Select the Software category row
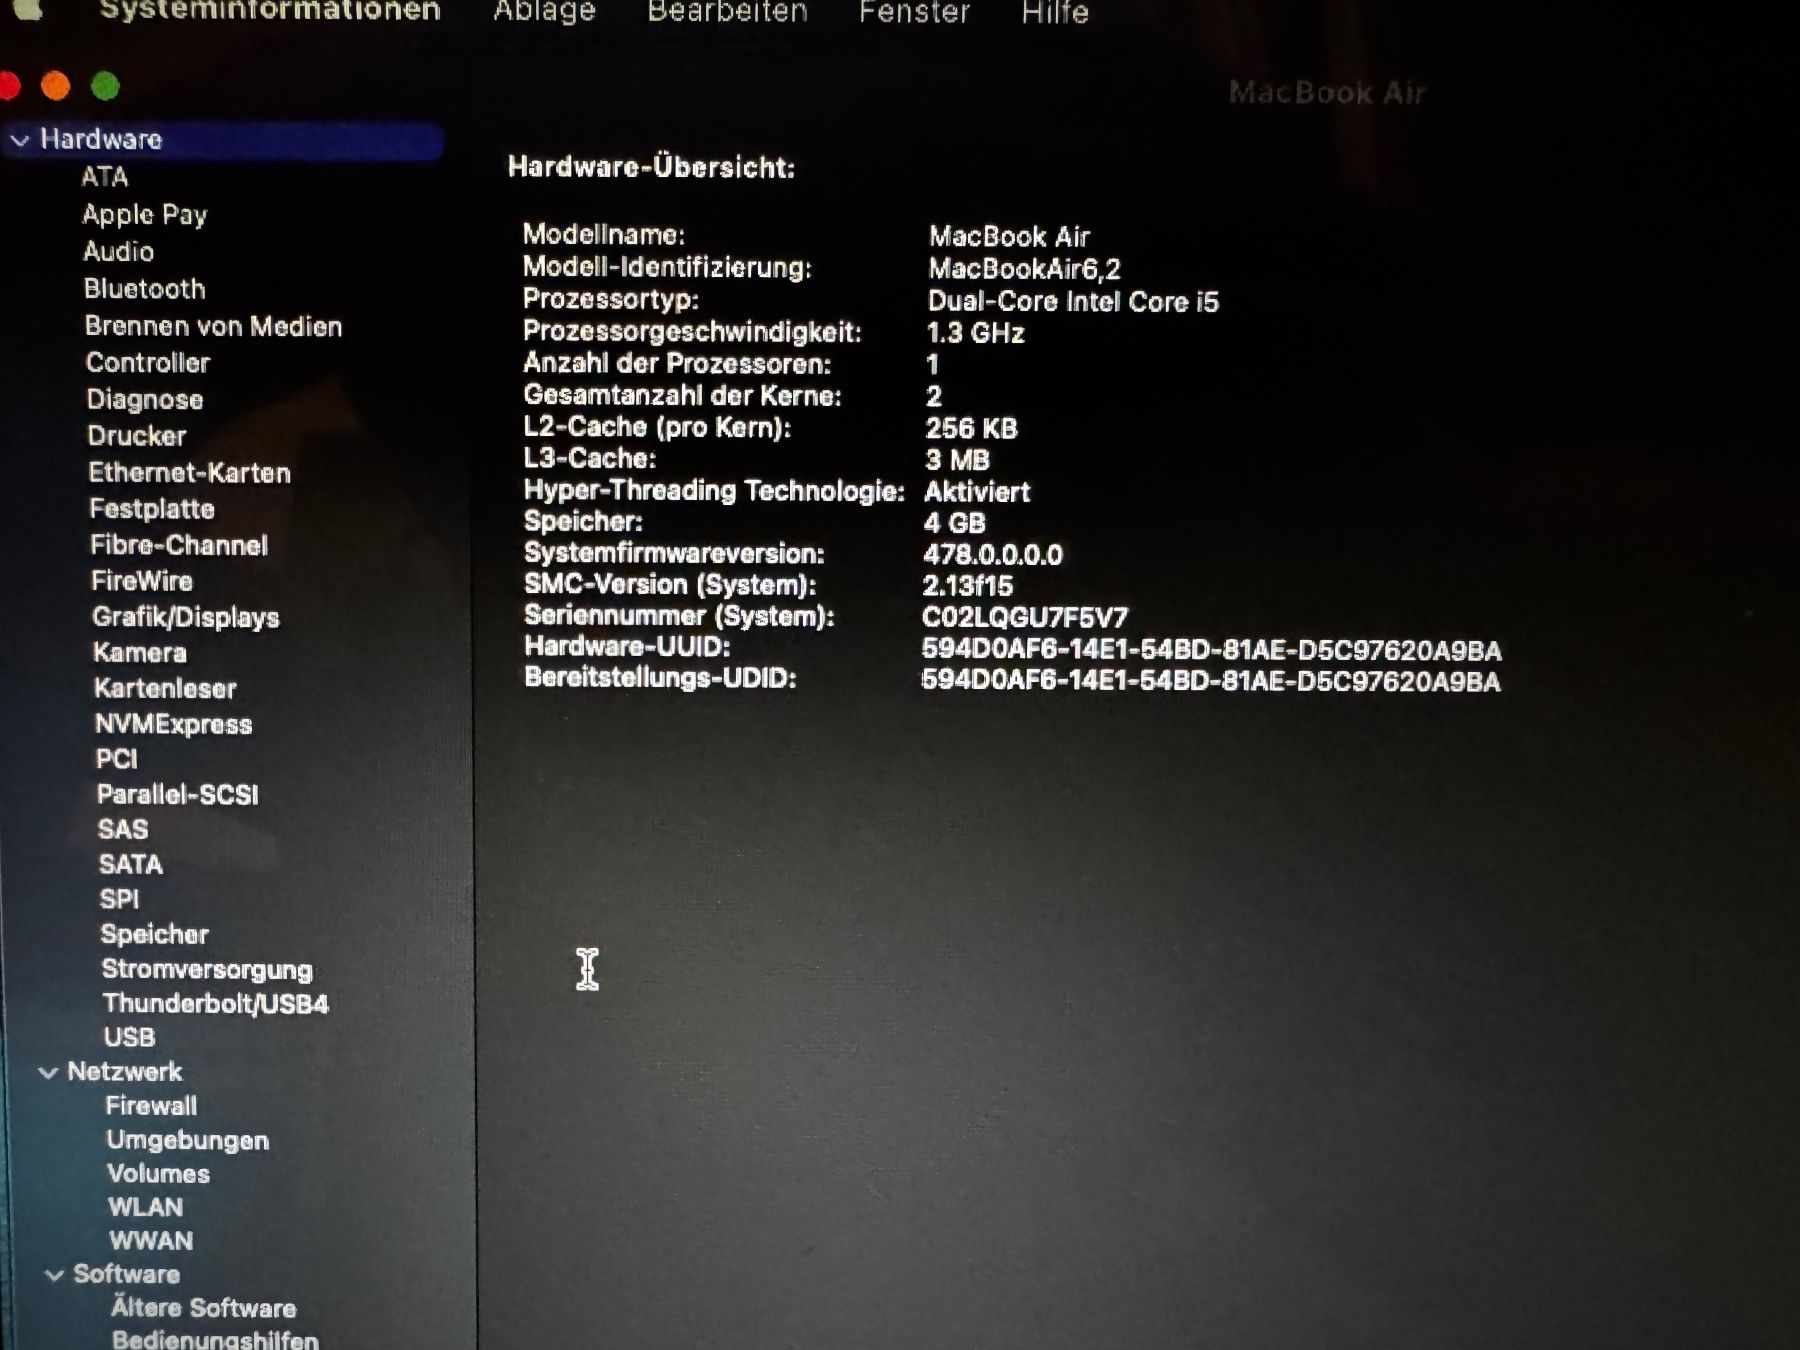1800x1350 pixels. [x=126, y=1275]
